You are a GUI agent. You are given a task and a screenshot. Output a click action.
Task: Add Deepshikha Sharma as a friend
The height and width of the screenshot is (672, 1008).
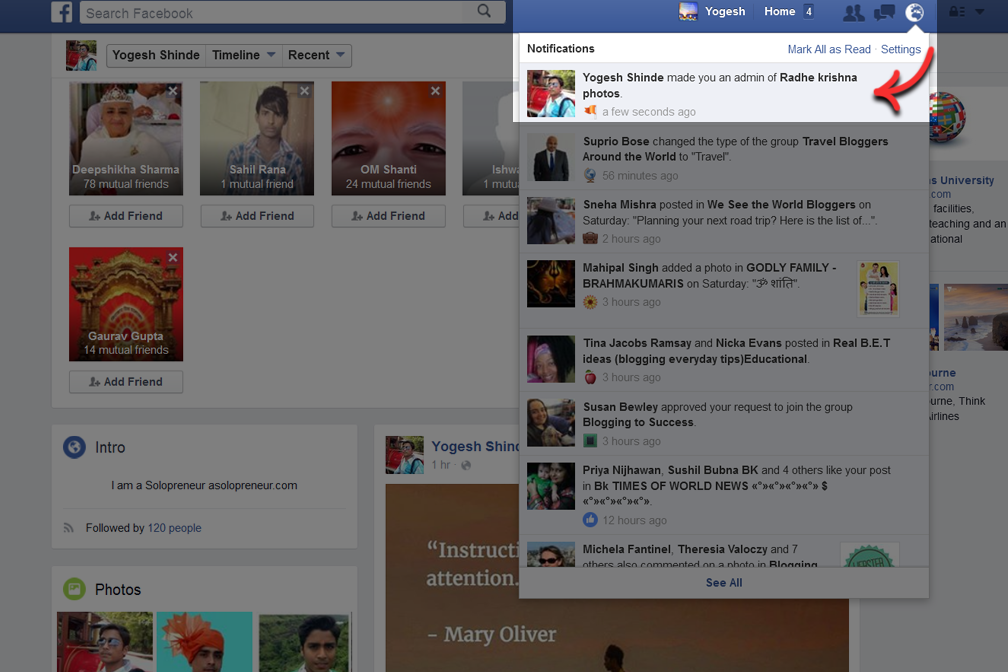pos(126,216)
